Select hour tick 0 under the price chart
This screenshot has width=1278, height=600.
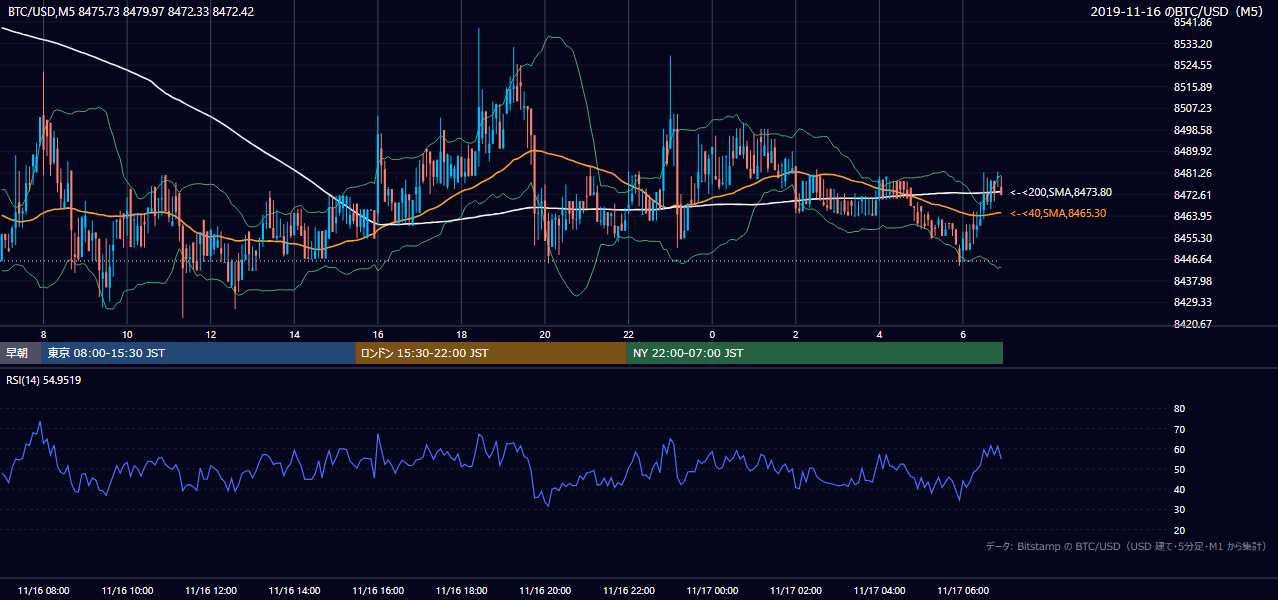pyautogui.click(x=712, y=334)
